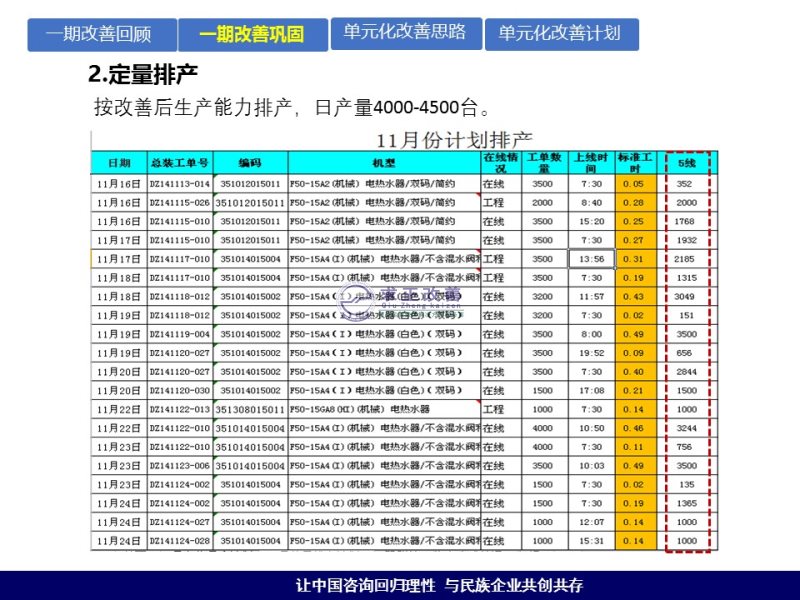Click the 13:56 上线时间 cell
The image size is (800, 600).
click(591, 259)
